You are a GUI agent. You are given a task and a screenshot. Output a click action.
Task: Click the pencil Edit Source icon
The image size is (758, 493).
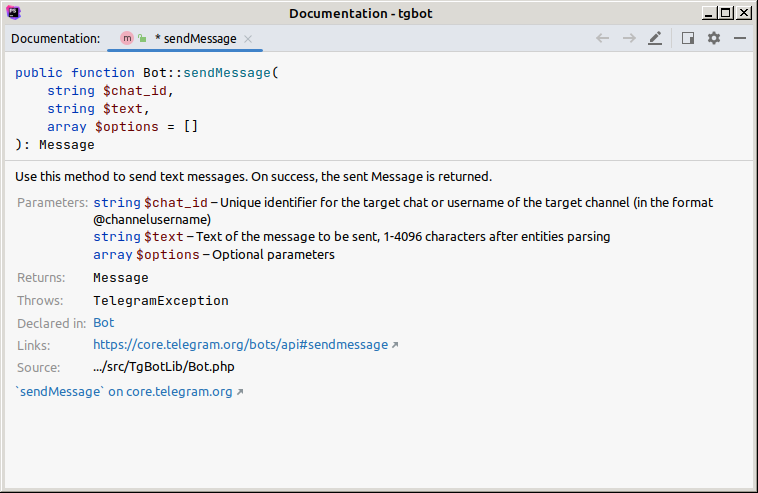coord(655,38)
